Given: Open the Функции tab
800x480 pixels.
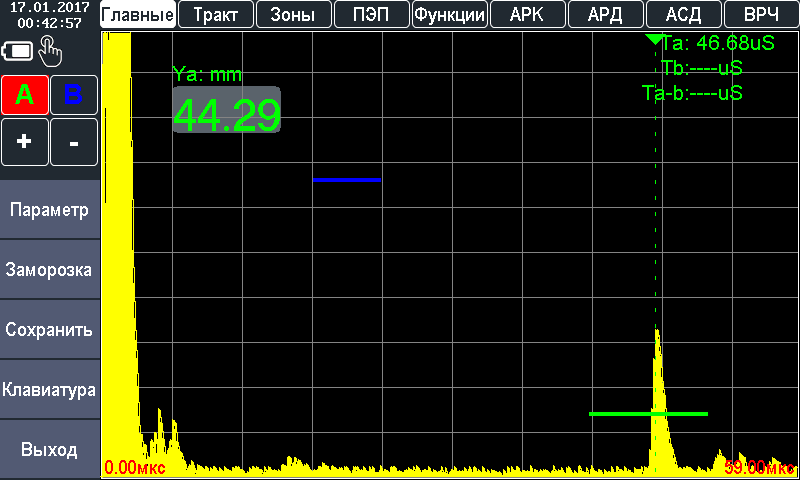Looking at the screenshot, I should coord(450,14).
